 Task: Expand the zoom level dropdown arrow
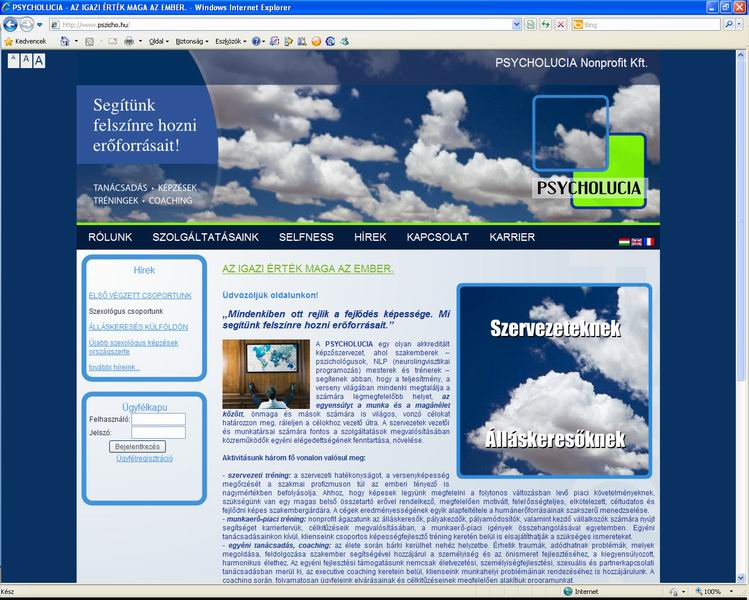(x=731, y=592)
